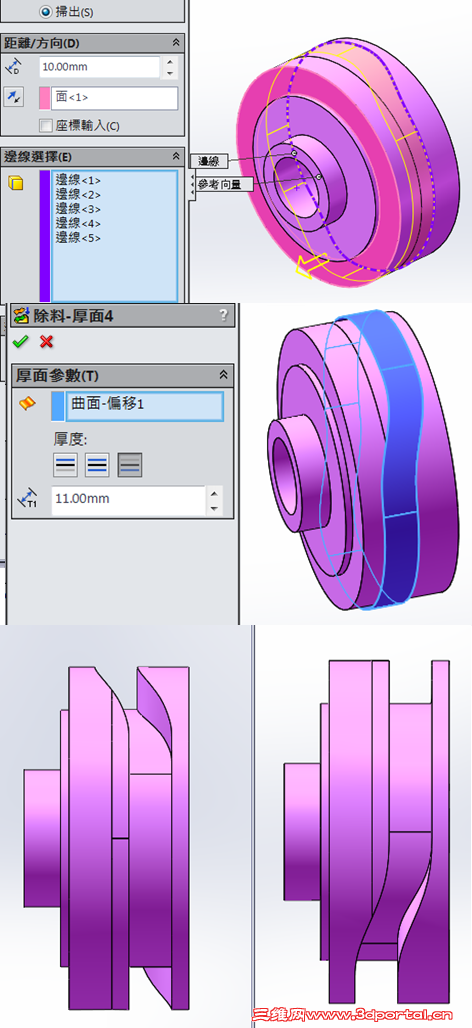Decrease the 11.00mm thickness value
This screenshot has width=472, height=1028.
214,507
